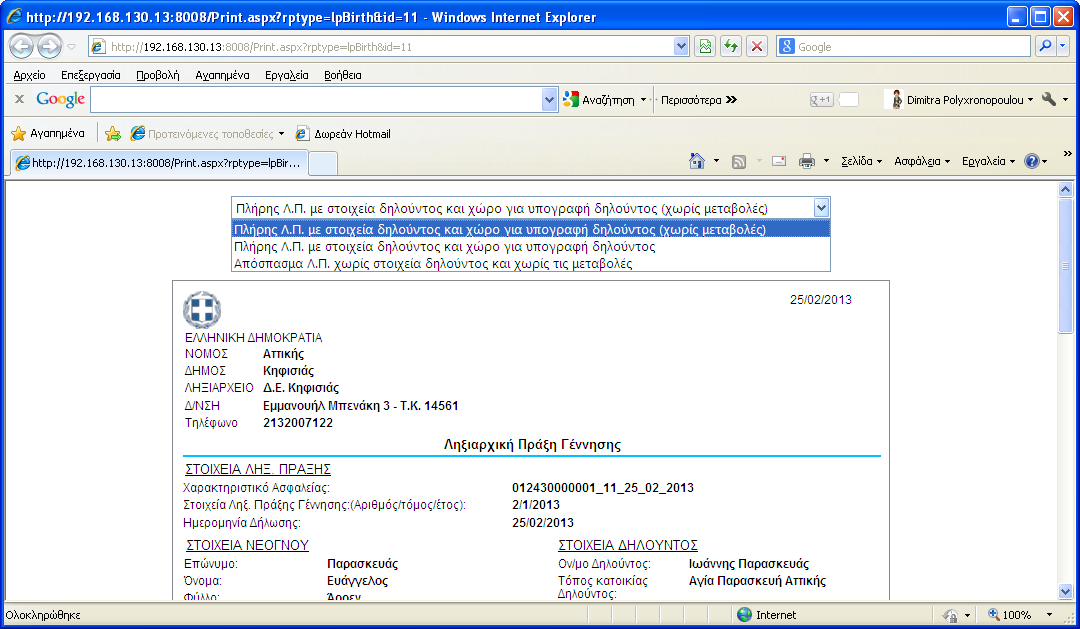Open the Εργαλεία command bar menu

pyautogui.click(x=988, y=161)
